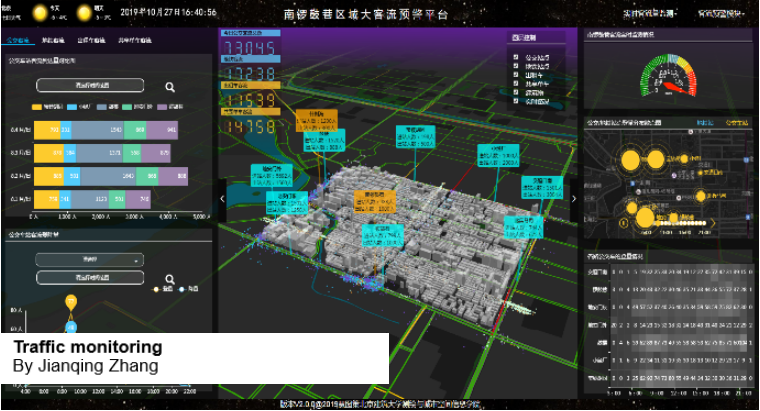Toggle the first checkbox in the map layer list
Viewport: 760px width, 411px height.
coord(516,57)
